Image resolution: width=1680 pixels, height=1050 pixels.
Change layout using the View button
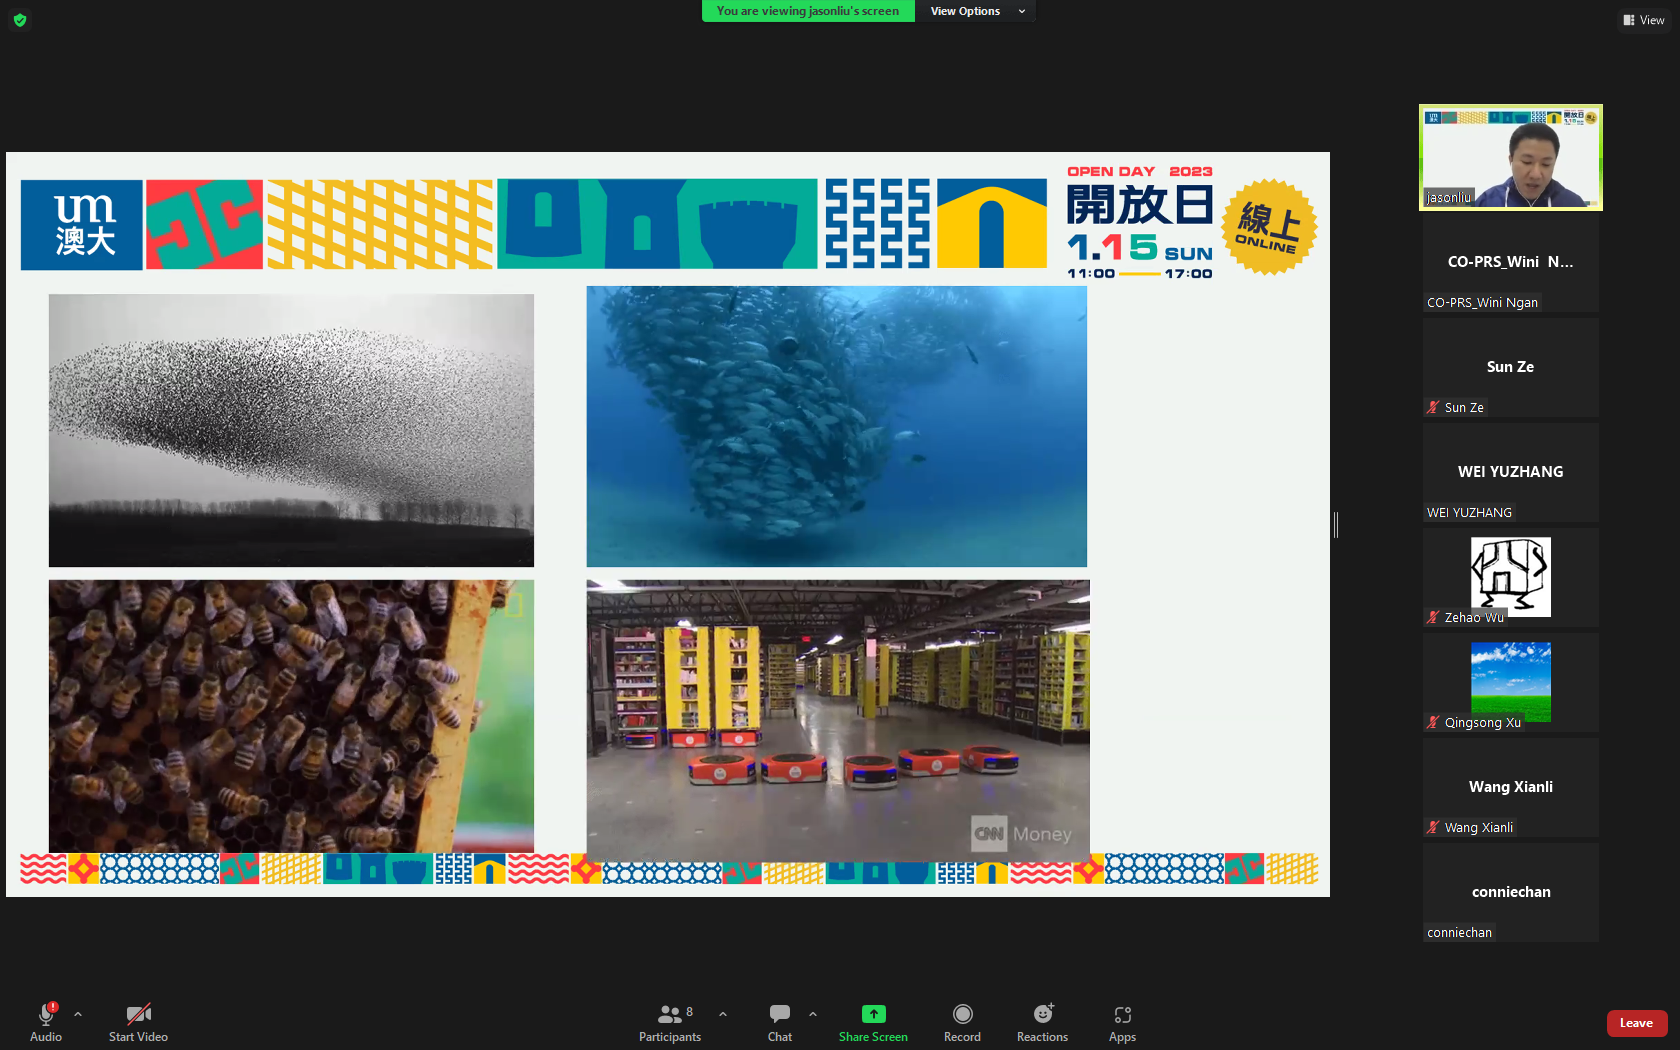point(1644,20)
